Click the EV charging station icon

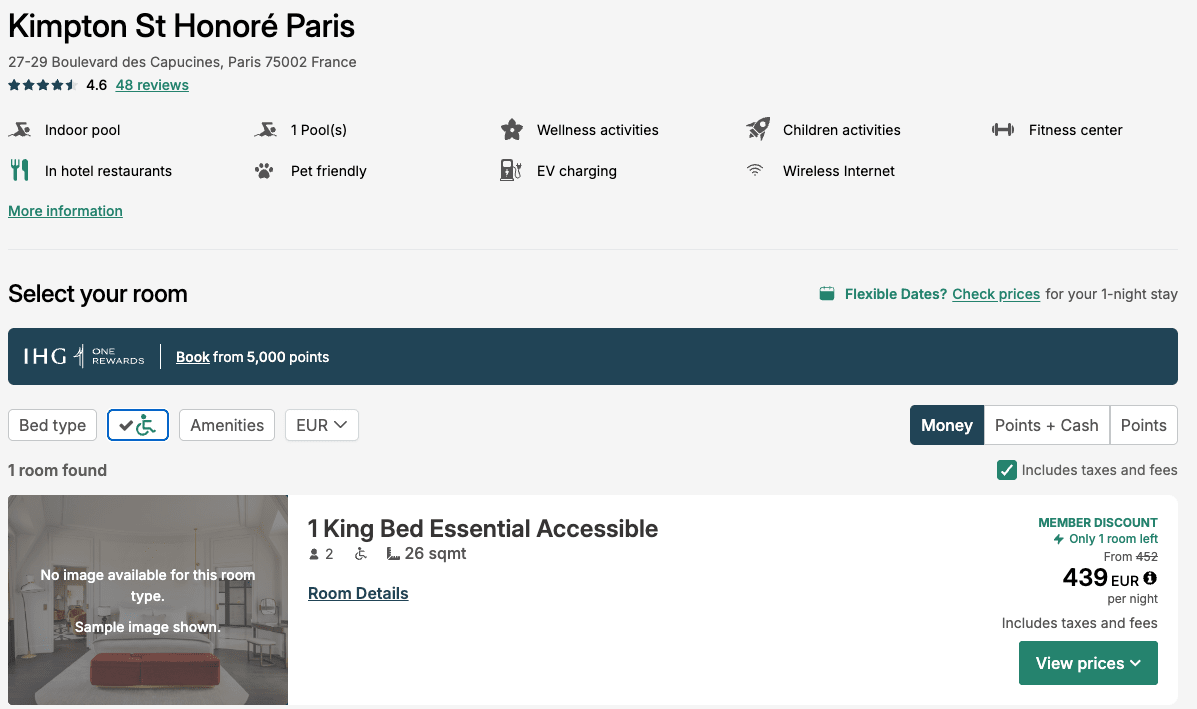tap(511, 169)
